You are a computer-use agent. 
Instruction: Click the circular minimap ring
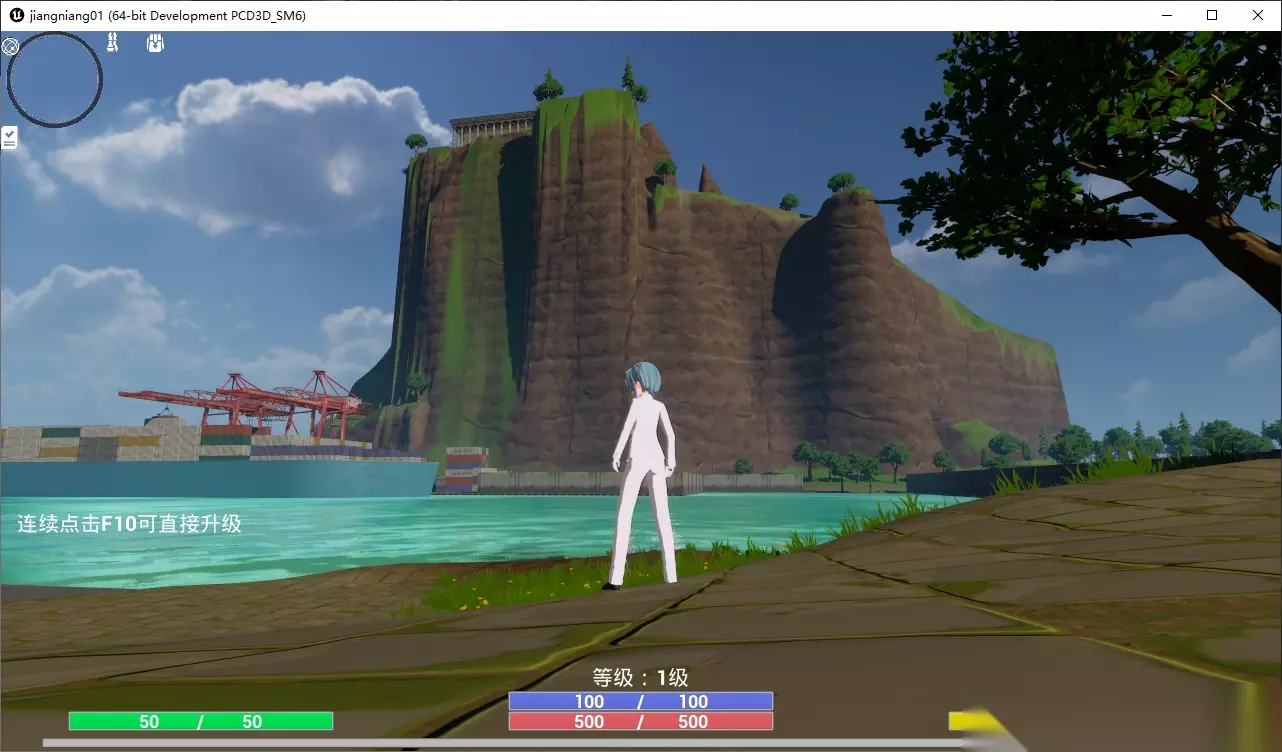(x=55, y=80)
